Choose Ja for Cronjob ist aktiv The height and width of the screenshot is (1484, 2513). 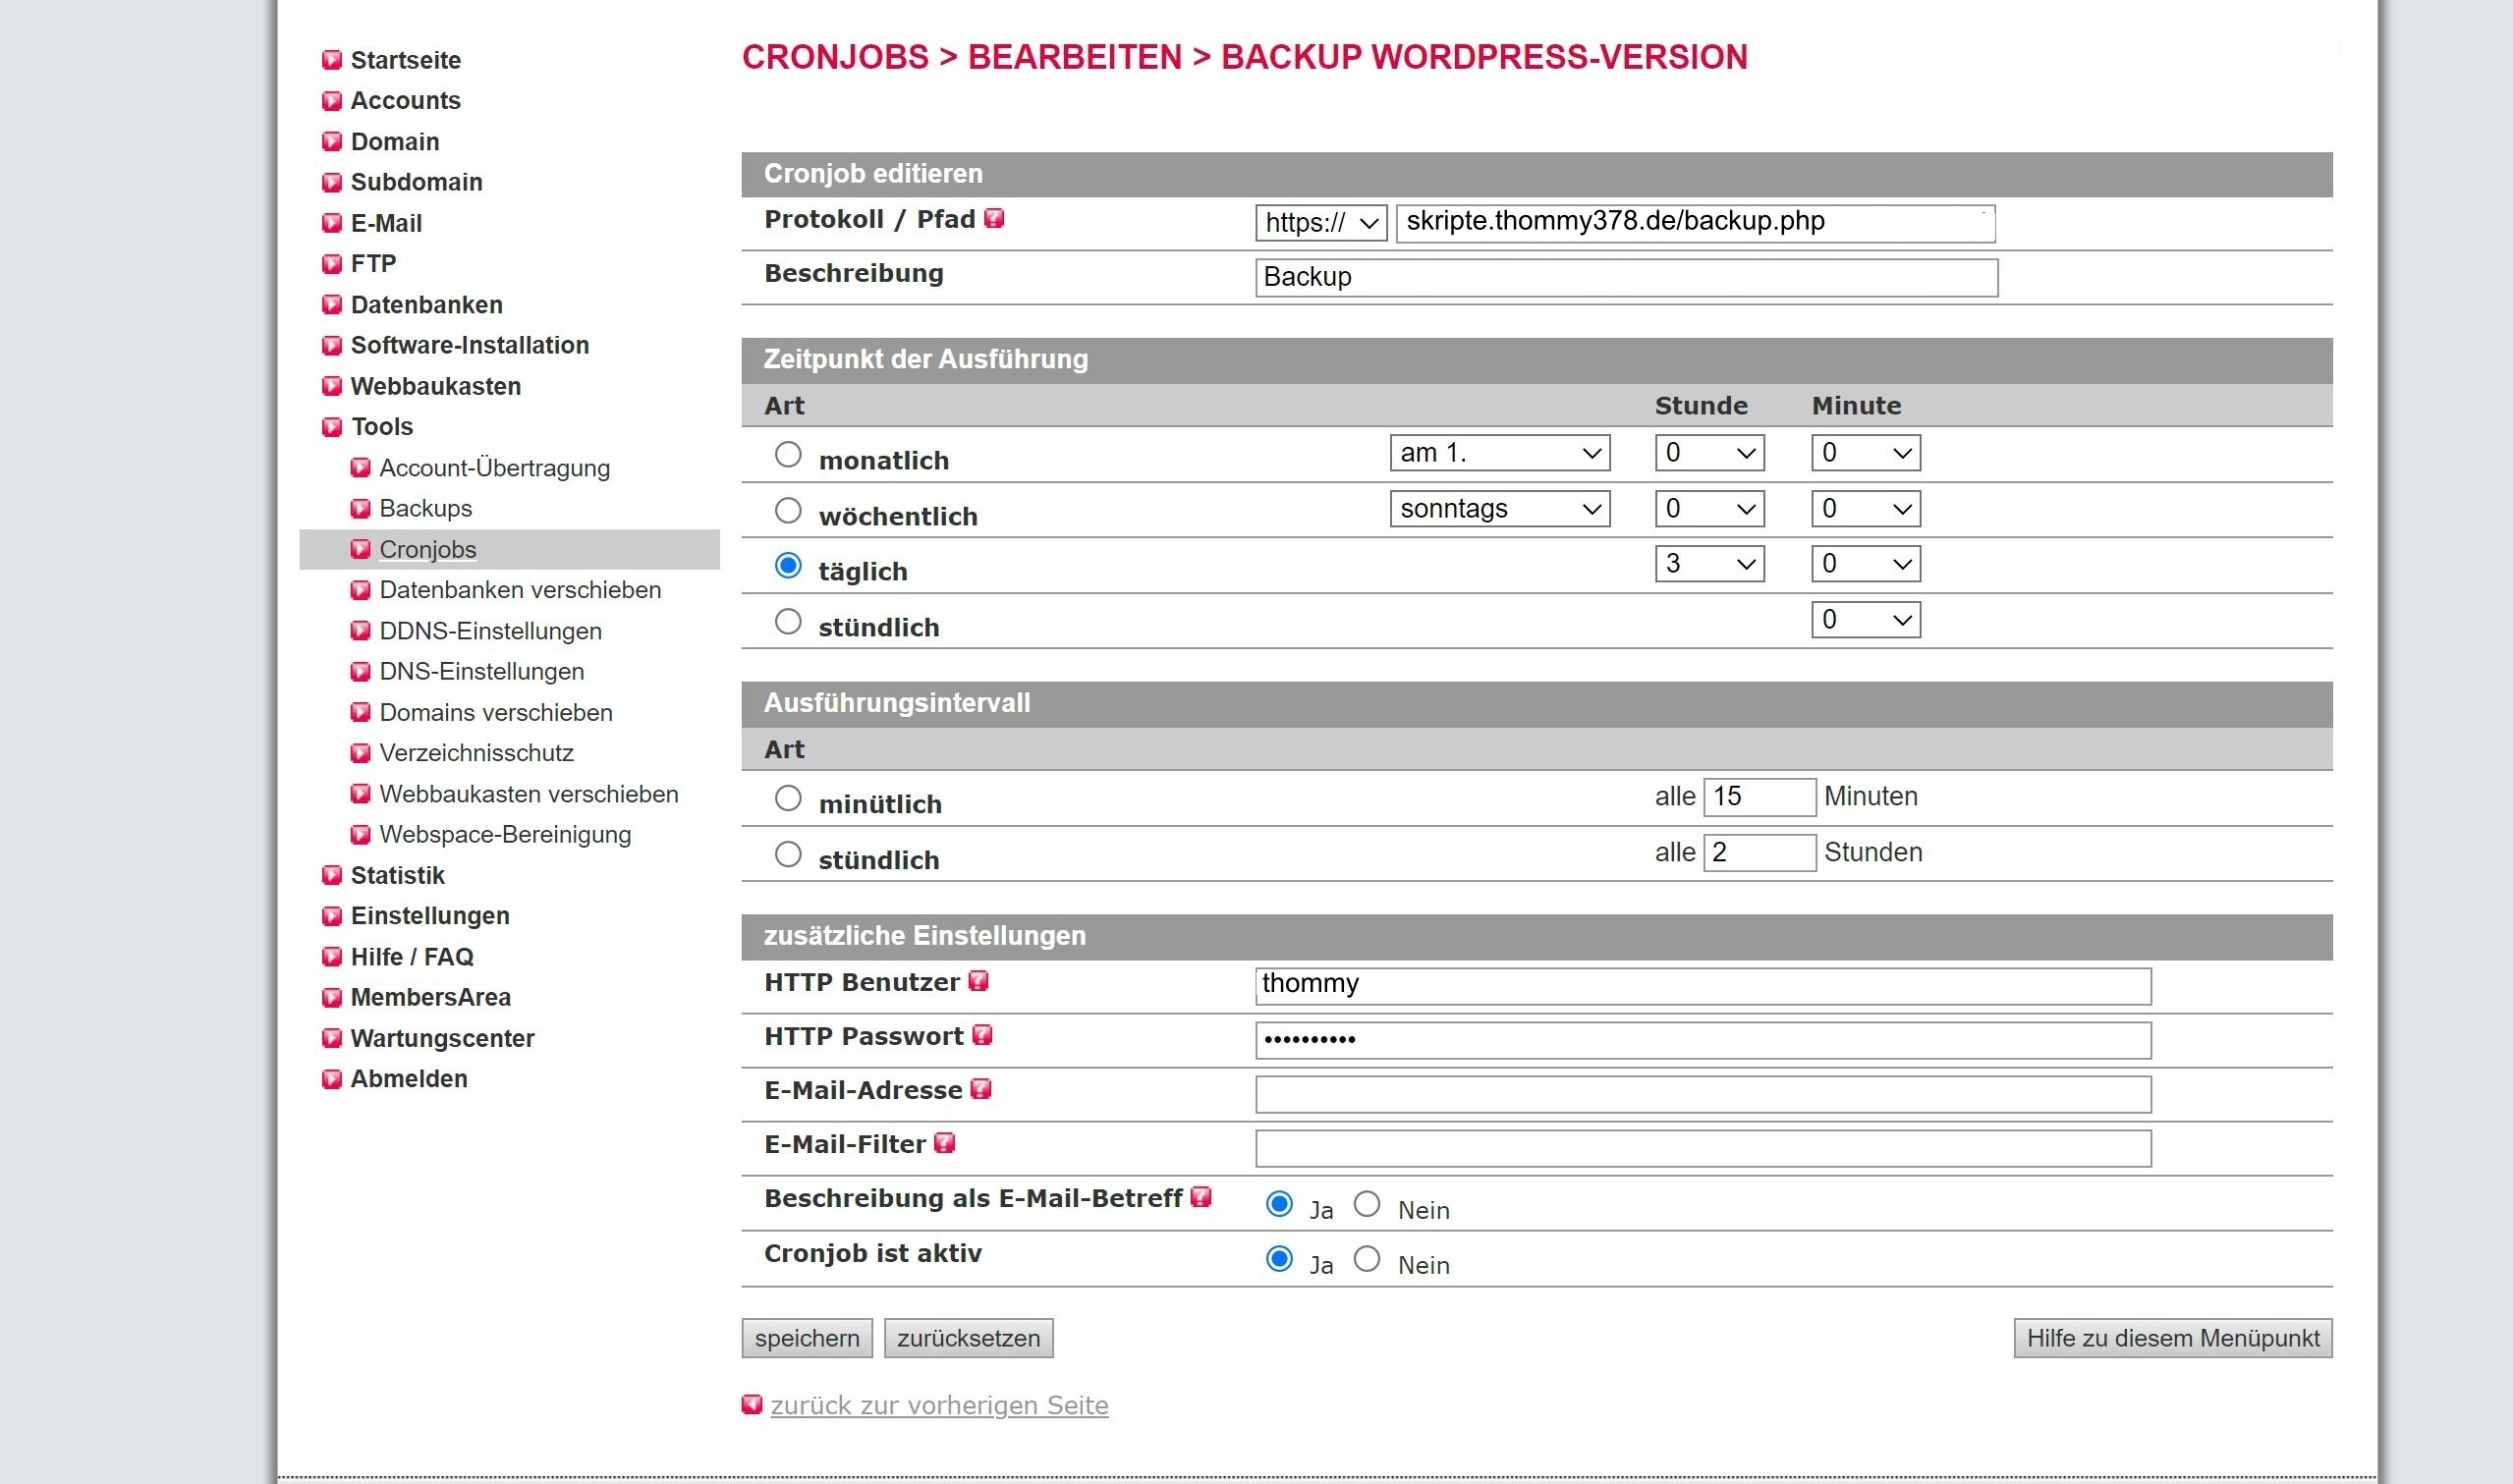pos(1279,1259)
